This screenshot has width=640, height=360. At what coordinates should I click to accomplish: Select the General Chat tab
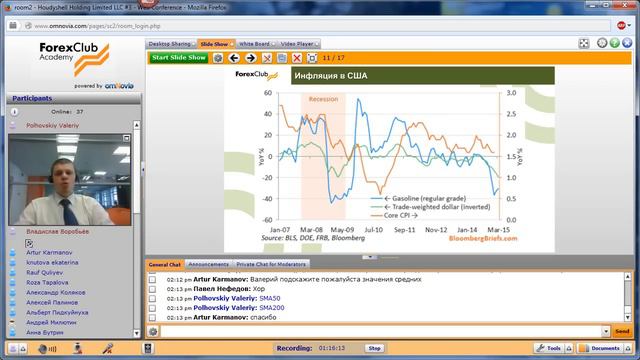coord(164,264)
